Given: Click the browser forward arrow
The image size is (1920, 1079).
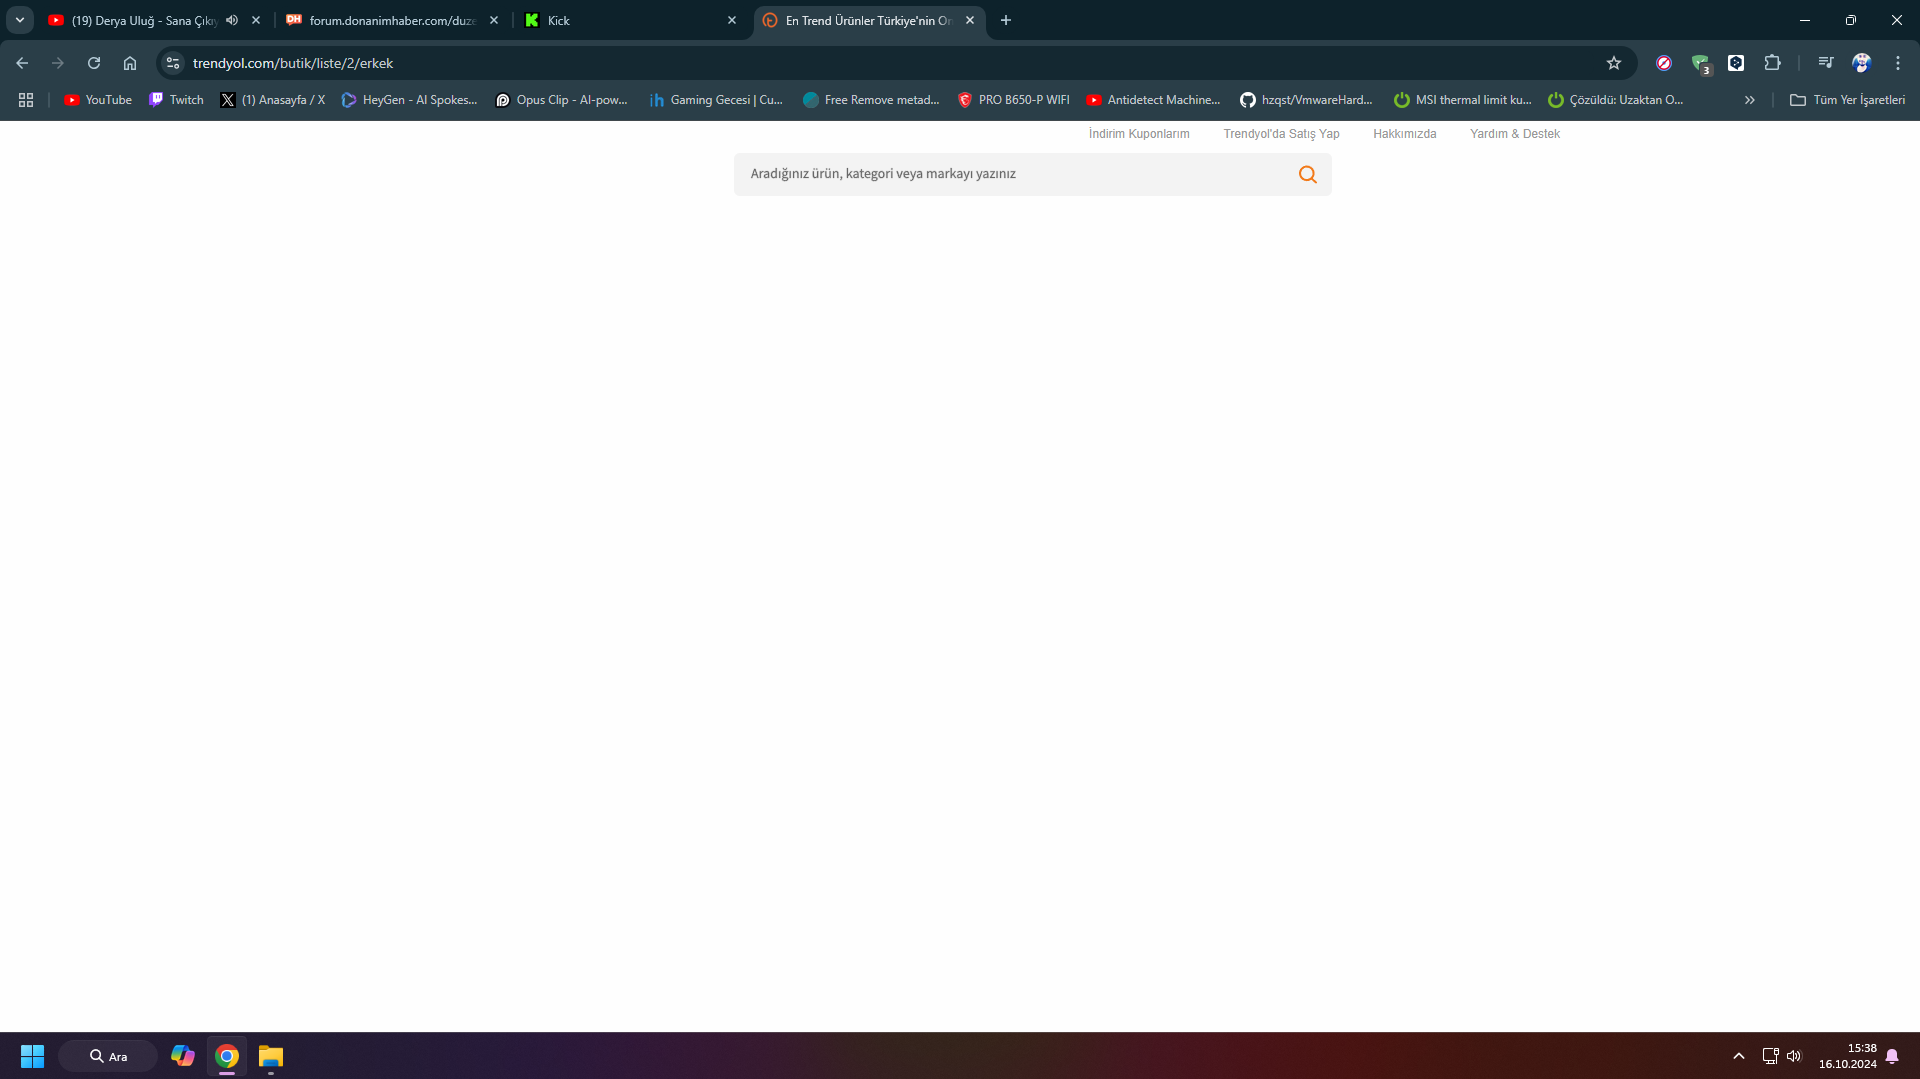Looking at the screenshot, I should click(58, 63).
